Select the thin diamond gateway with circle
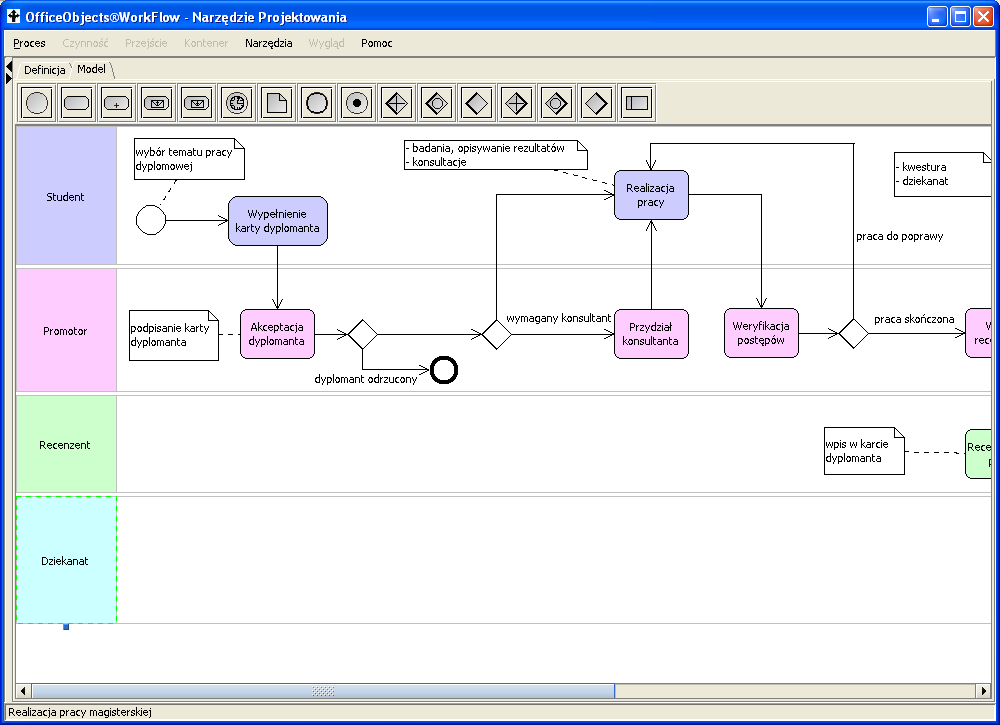 [x=556, y=103]
